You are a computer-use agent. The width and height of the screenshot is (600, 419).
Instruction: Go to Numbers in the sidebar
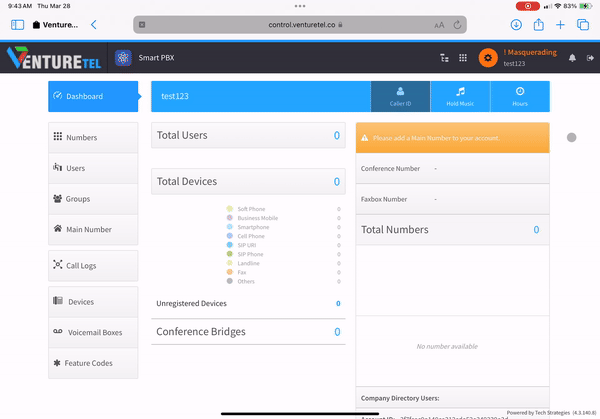pyautogui.click(x=93, y=137)
